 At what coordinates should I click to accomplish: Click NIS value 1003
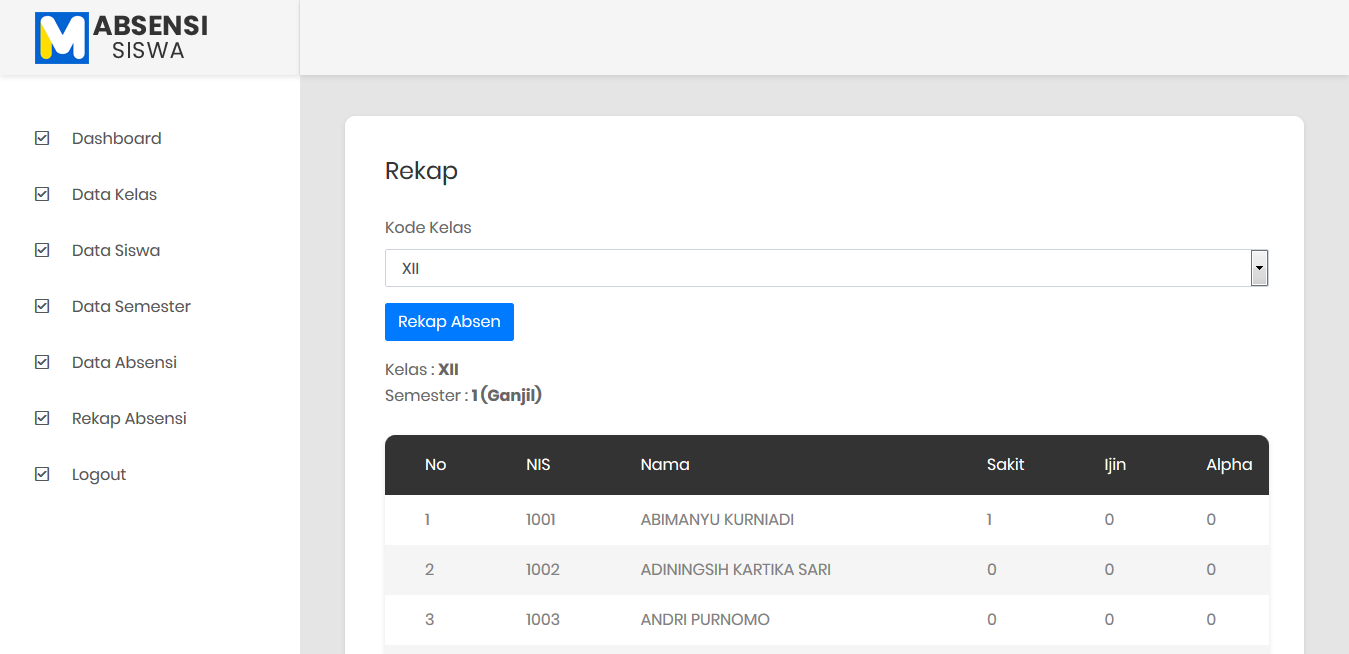click(x=543, y=620)
